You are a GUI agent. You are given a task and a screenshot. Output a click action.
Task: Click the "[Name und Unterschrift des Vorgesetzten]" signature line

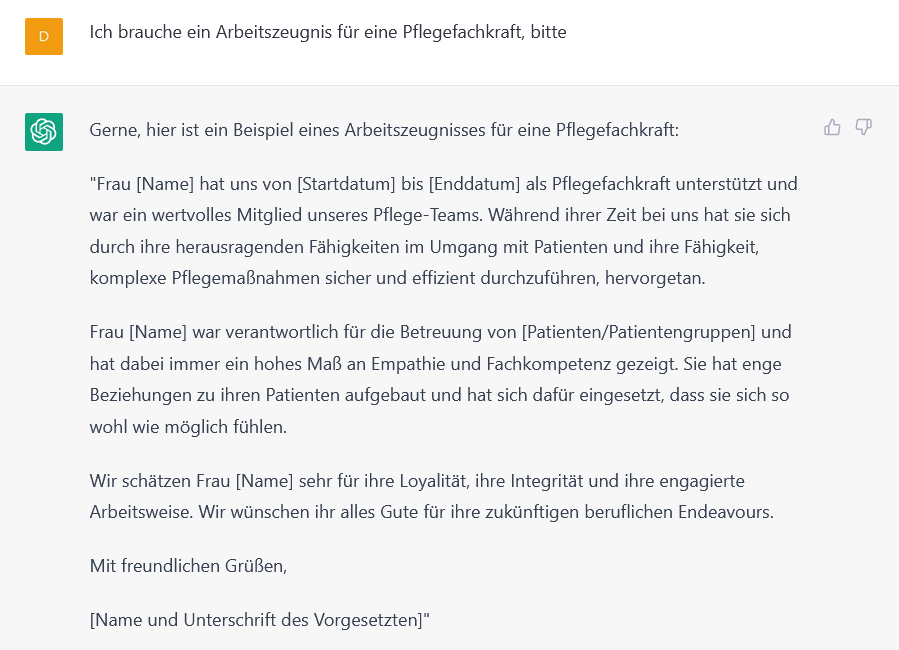[259, 619]
